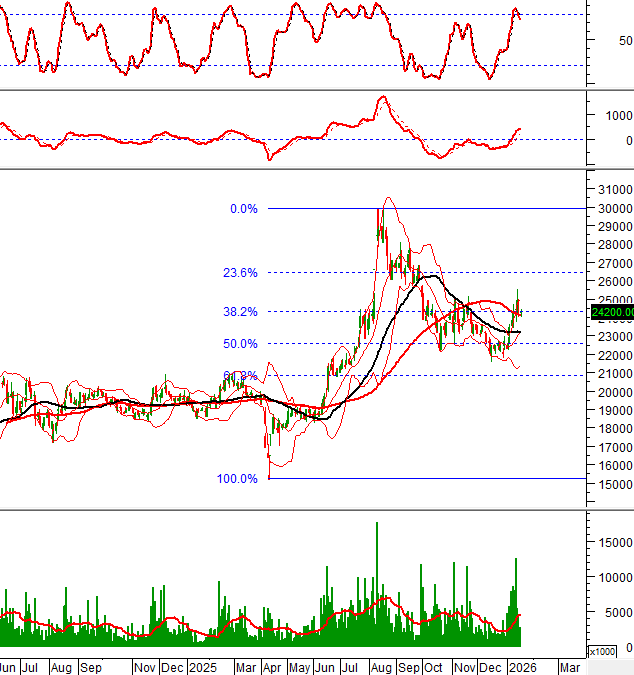Click 31000 on the price axis

coord(609,190)
